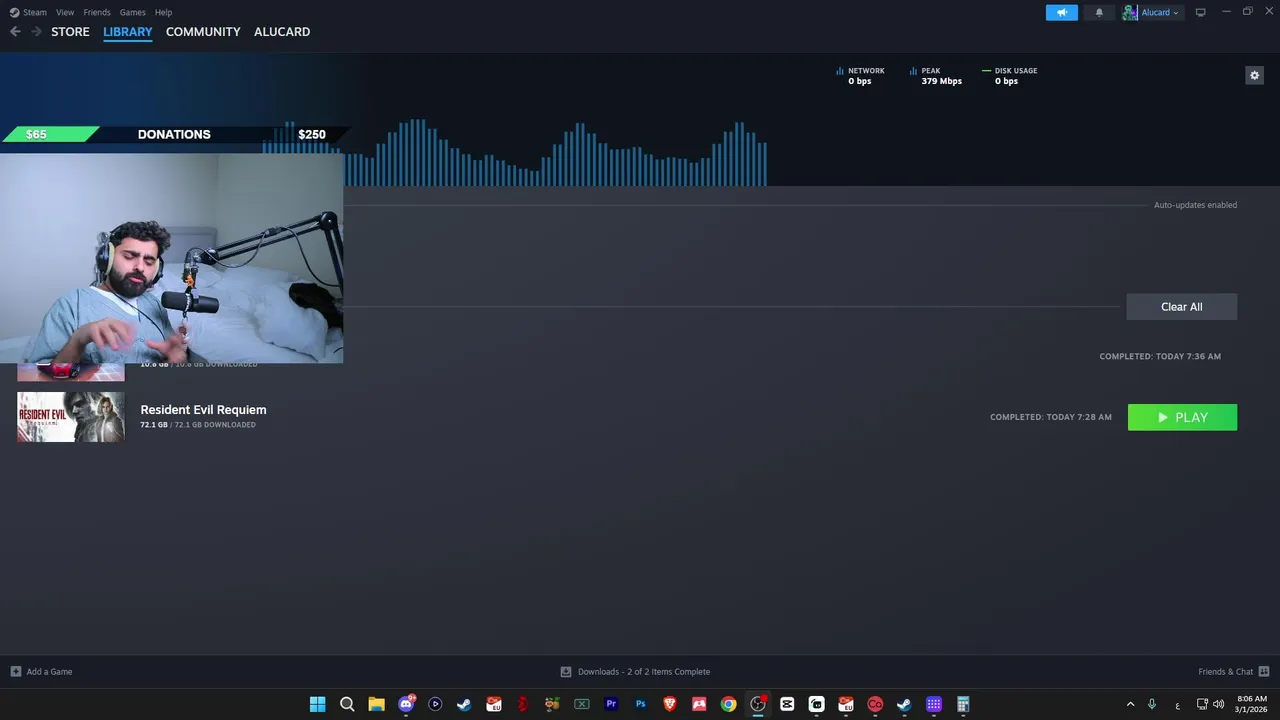Click the Add a Game plus icon

click(x=15, y=672)
